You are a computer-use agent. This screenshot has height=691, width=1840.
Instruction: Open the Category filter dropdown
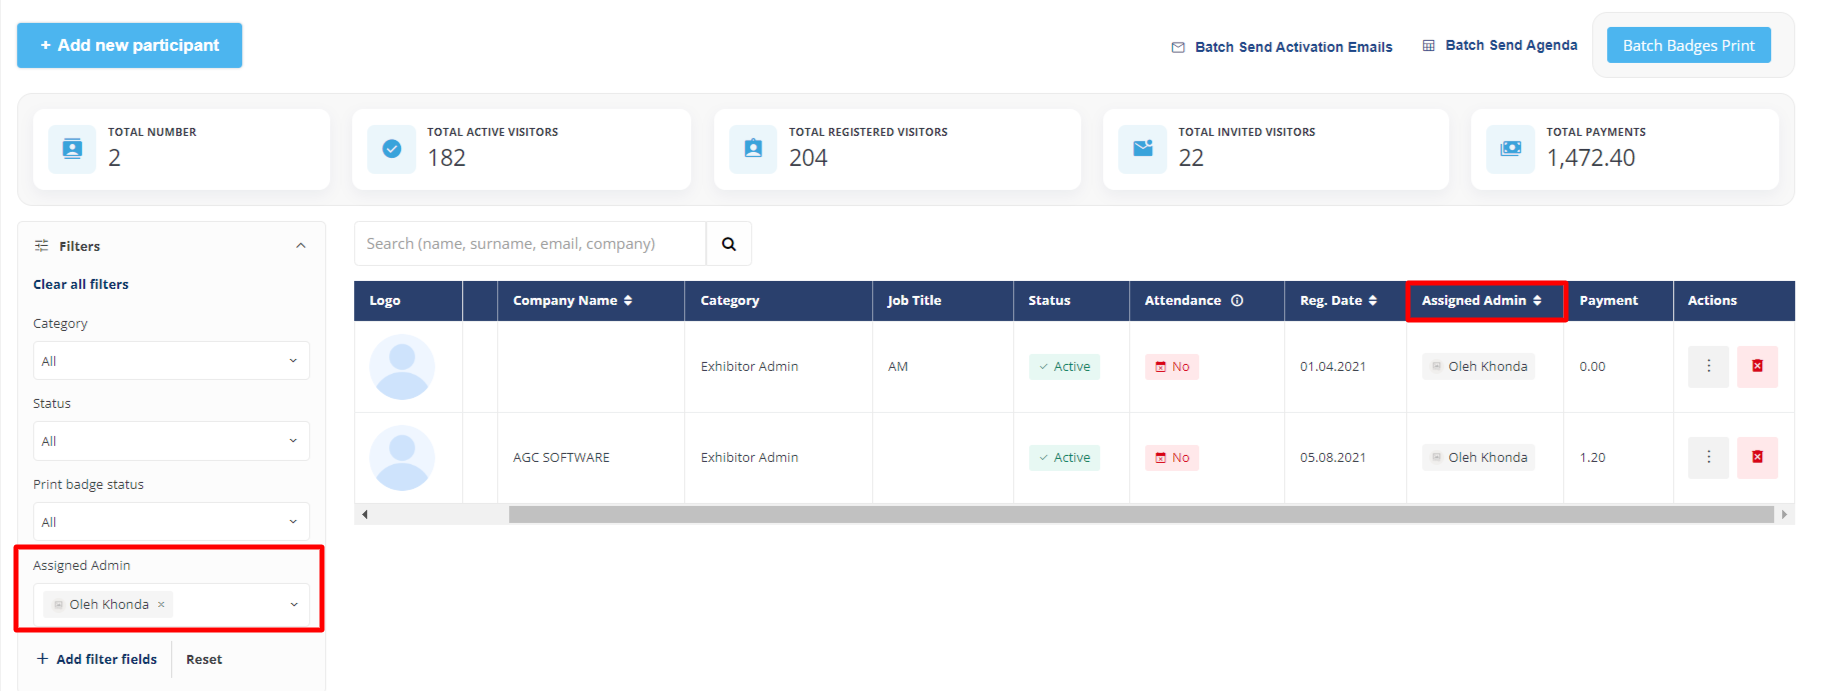pyautogui.click(x=171, y=361)
